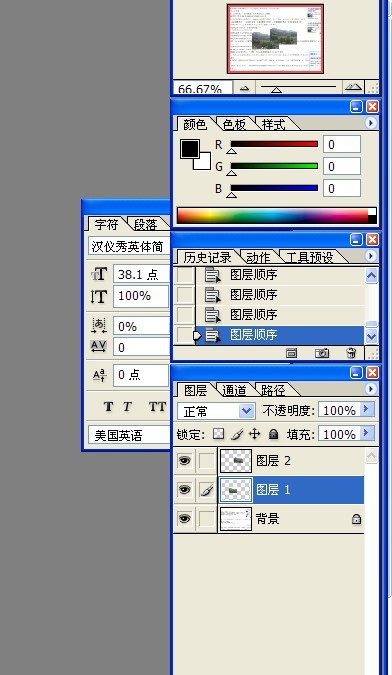Toggle link box next to 图层 2
Viewport: 392px width, 675px height.
click(x=207, y=461)
